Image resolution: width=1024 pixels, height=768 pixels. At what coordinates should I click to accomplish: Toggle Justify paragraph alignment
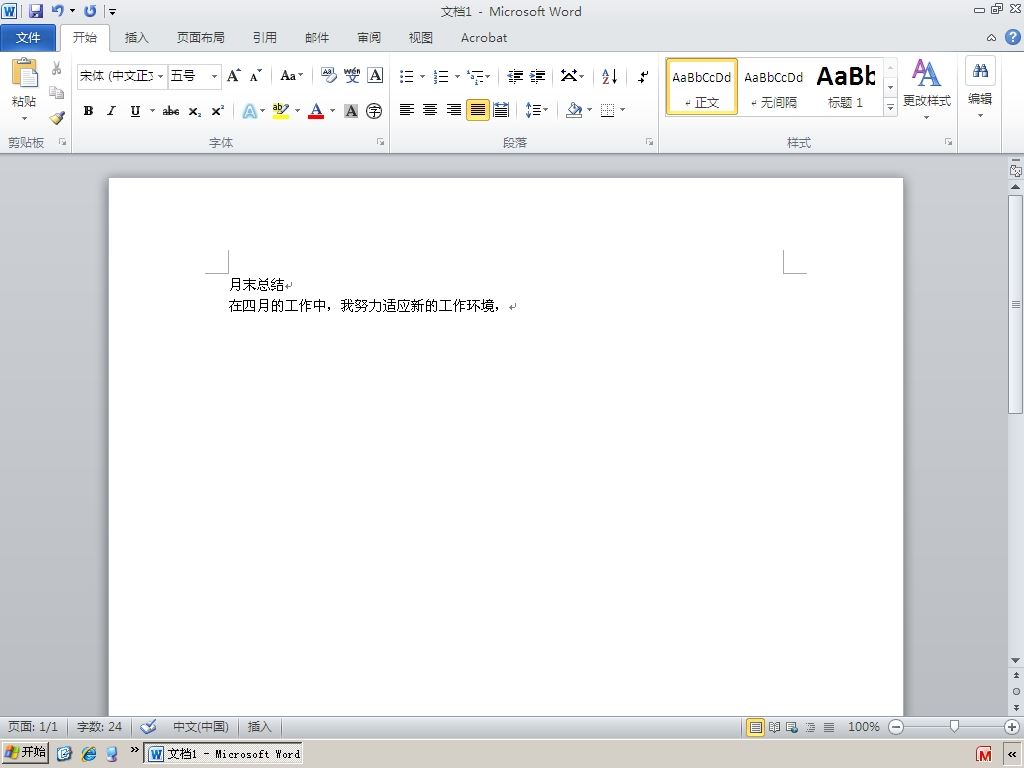pos(477,110)
